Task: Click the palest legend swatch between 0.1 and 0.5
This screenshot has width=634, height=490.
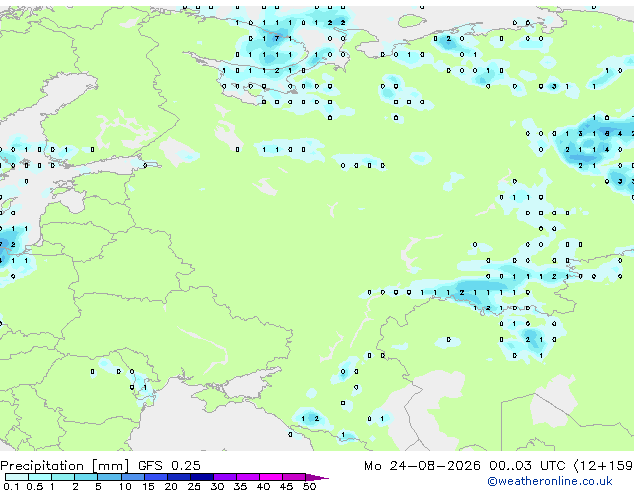Action: click(x=17, y=477)
